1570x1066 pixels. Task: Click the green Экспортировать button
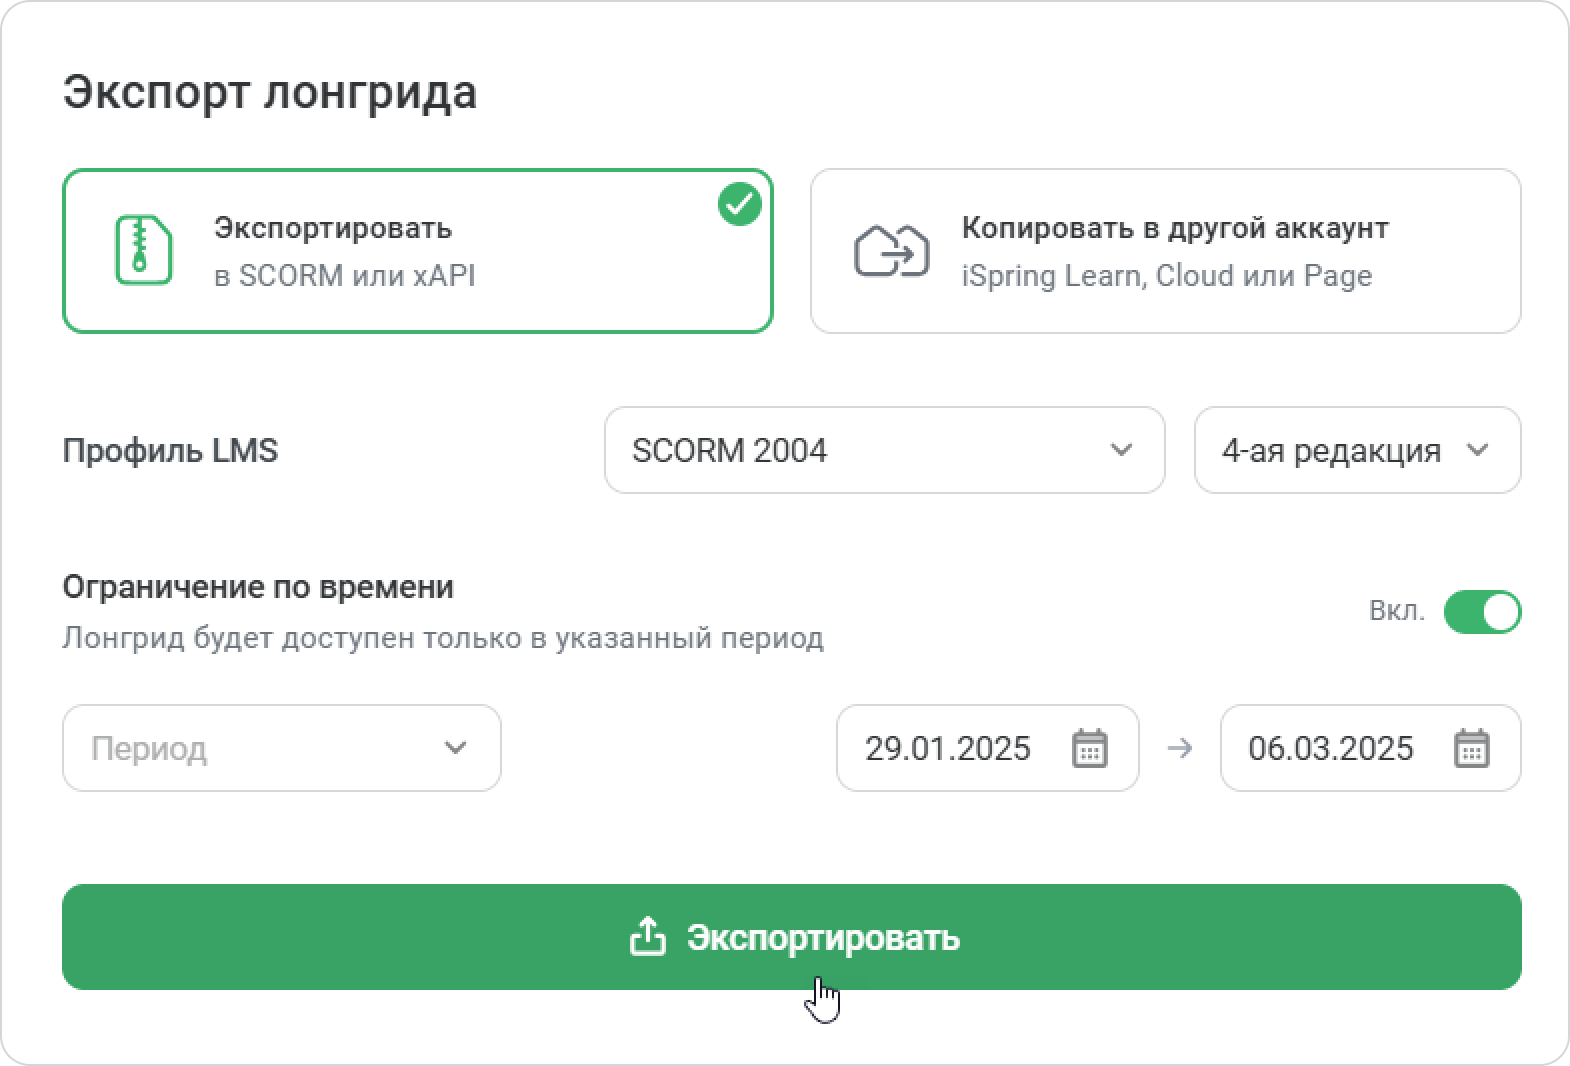792,937
